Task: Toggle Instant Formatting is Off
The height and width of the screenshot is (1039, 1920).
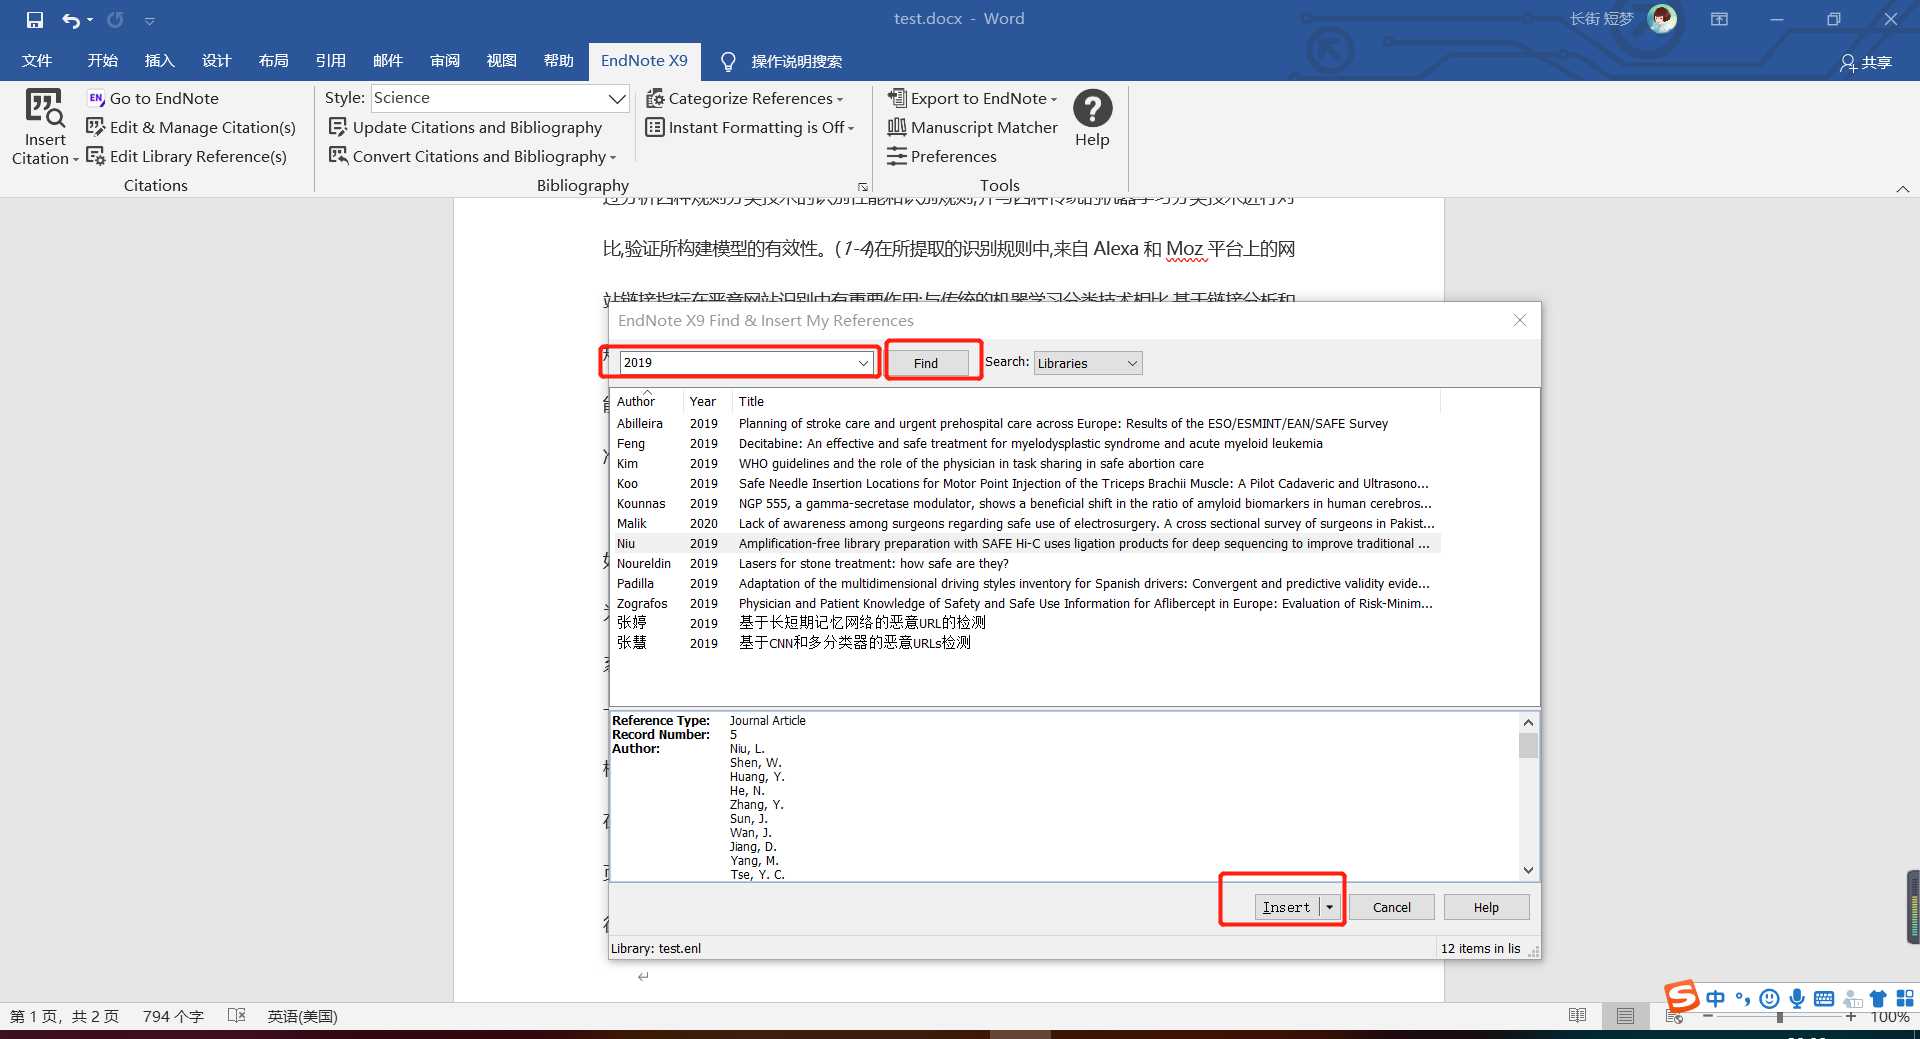Action: point(749,127)
